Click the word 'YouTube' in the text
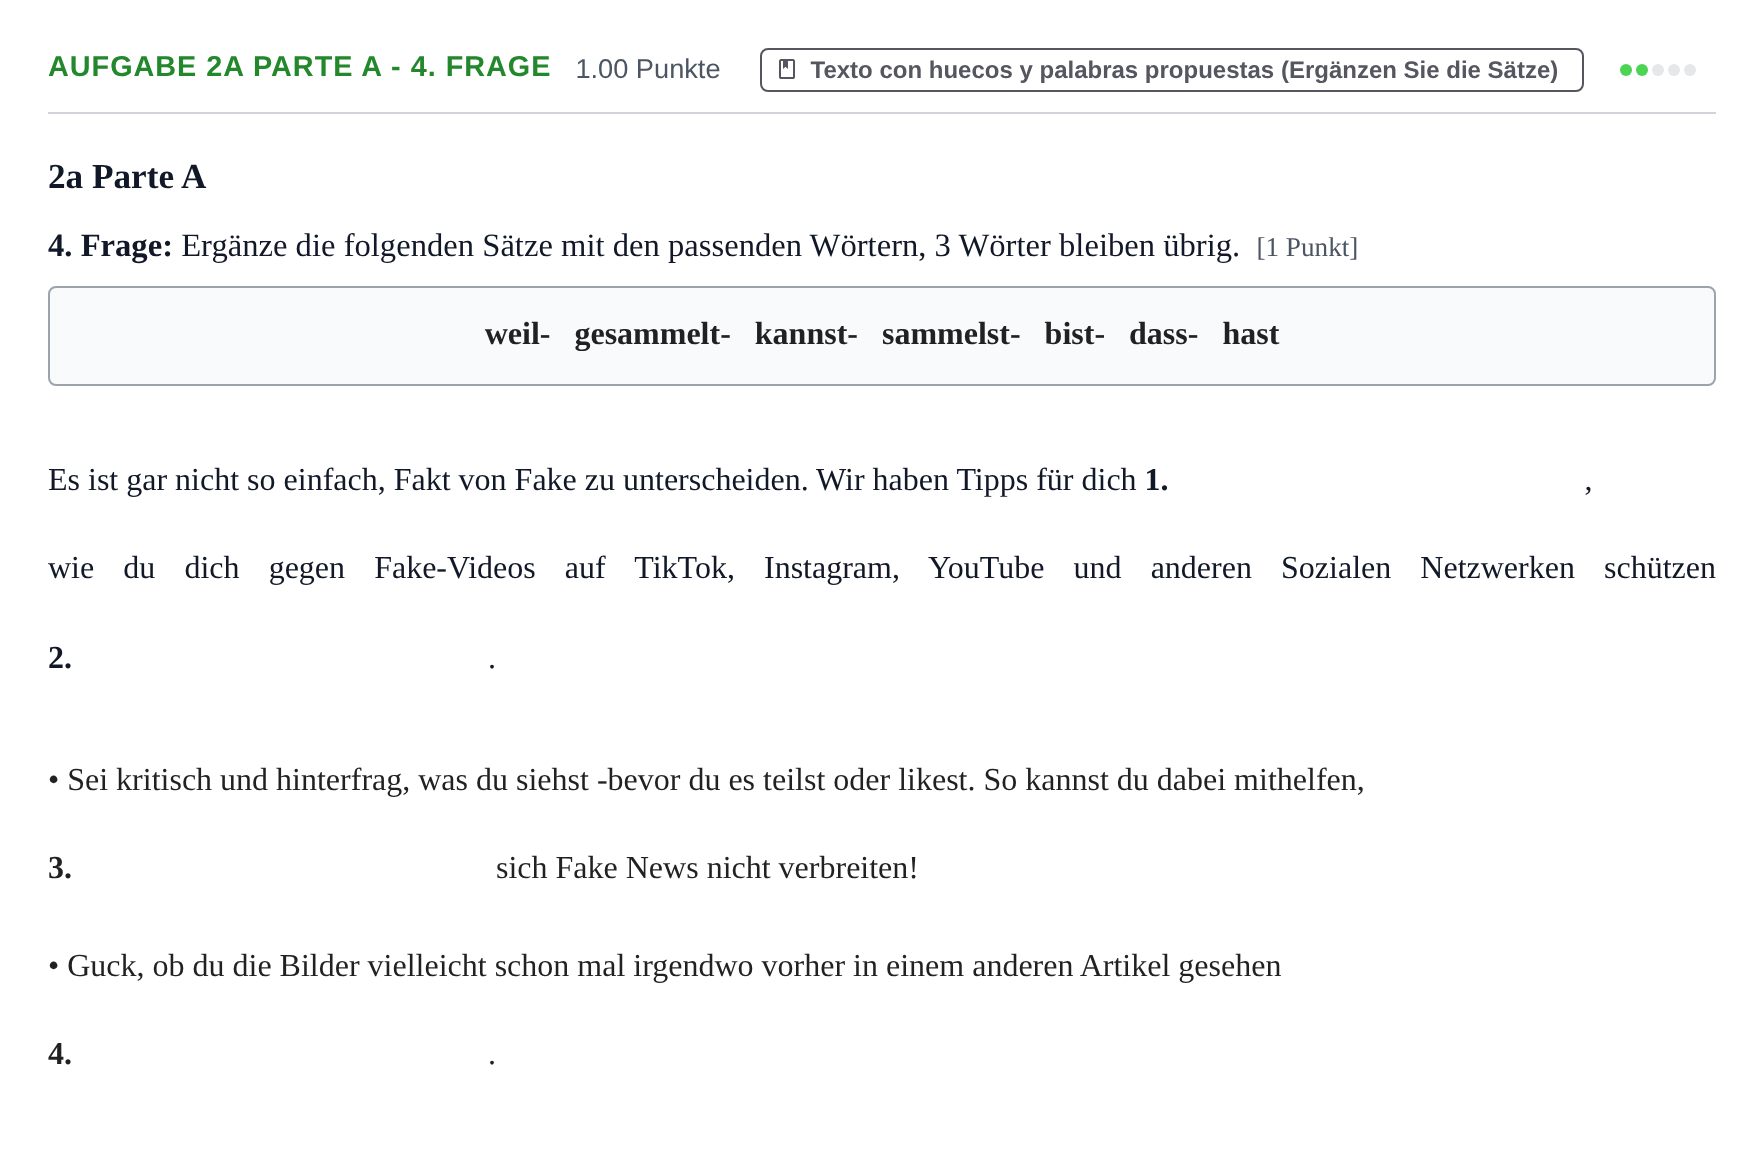This screenshot has height=1170, width=1764. pos(986,568)
